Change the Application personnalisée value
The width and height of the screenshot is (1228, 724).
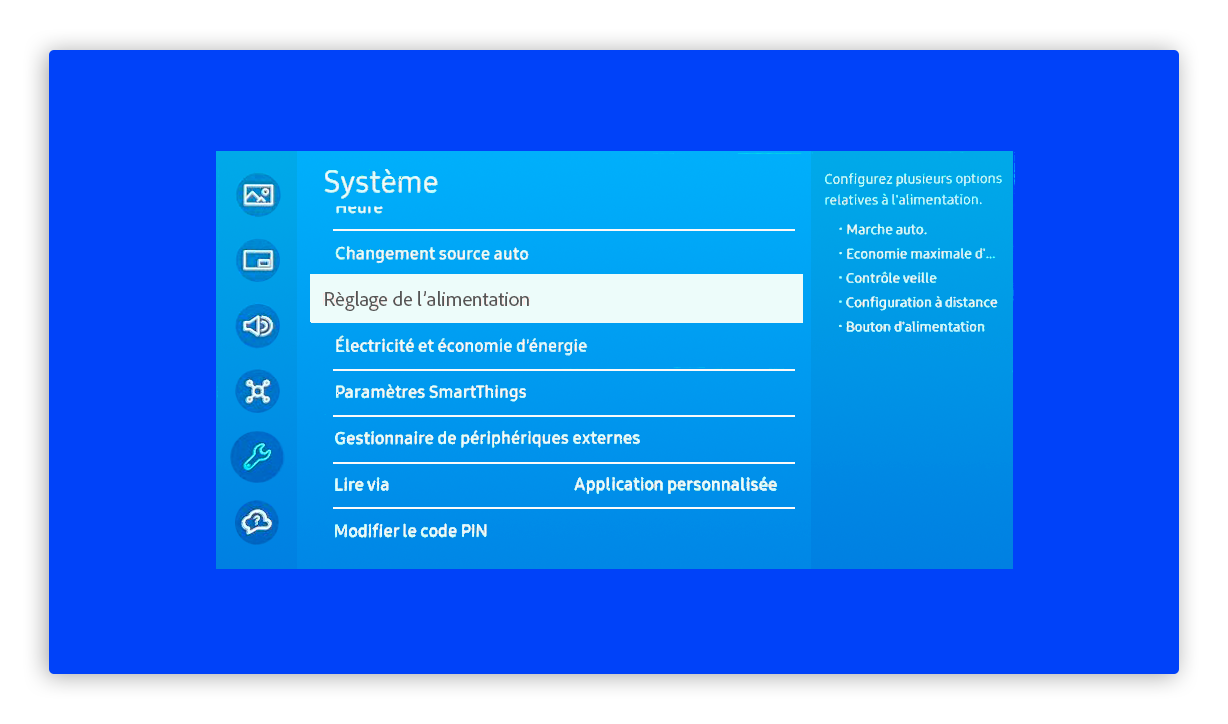click(x=675, y=485)
